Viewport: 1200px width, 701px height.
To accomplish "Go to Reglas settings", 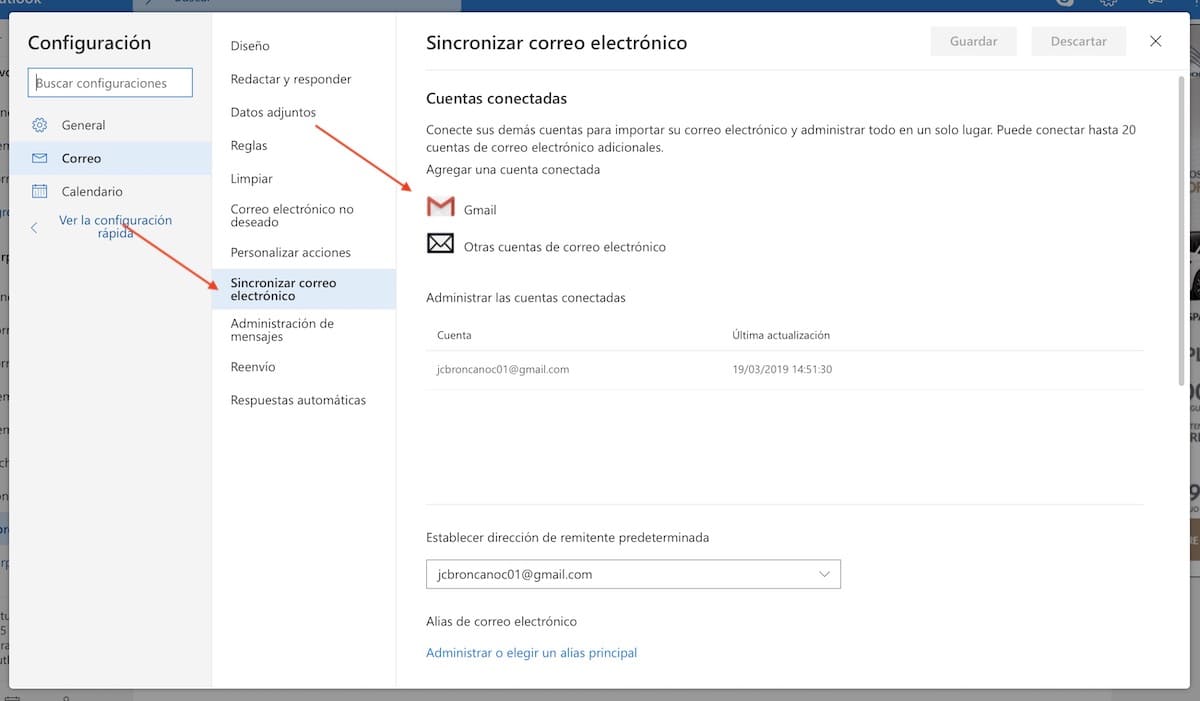I will (x=249, y=145).
